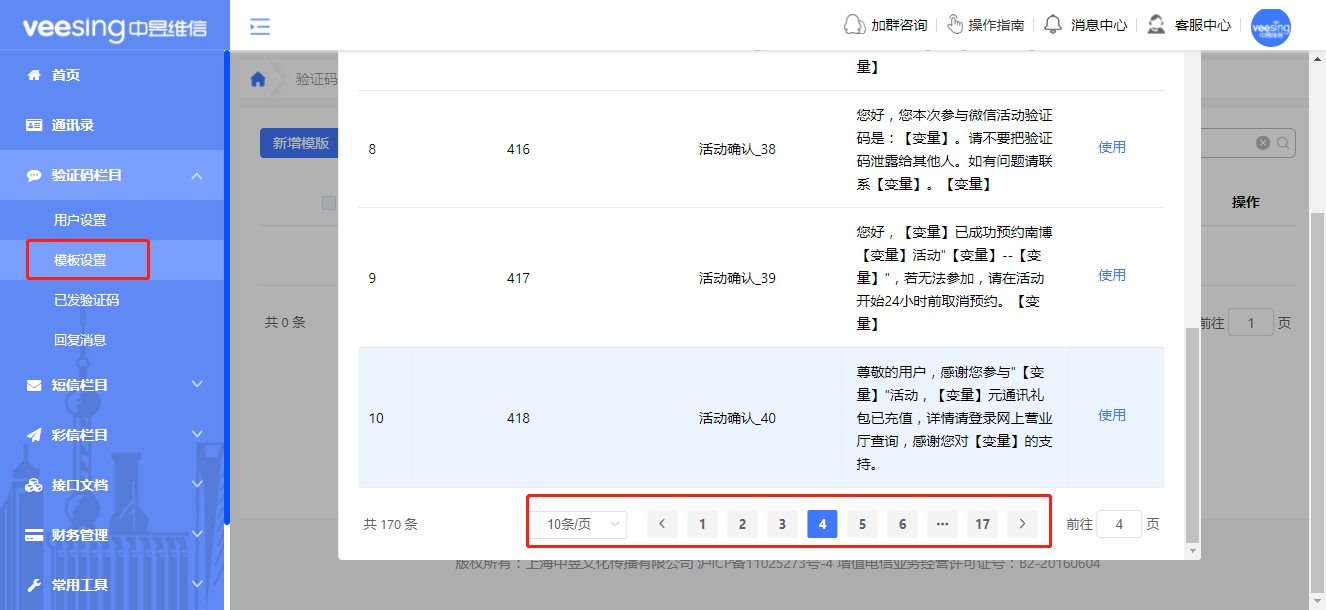The image size is (1326, 610).
Task: Open 模板设置 submenu item
Action: point(80,260)
